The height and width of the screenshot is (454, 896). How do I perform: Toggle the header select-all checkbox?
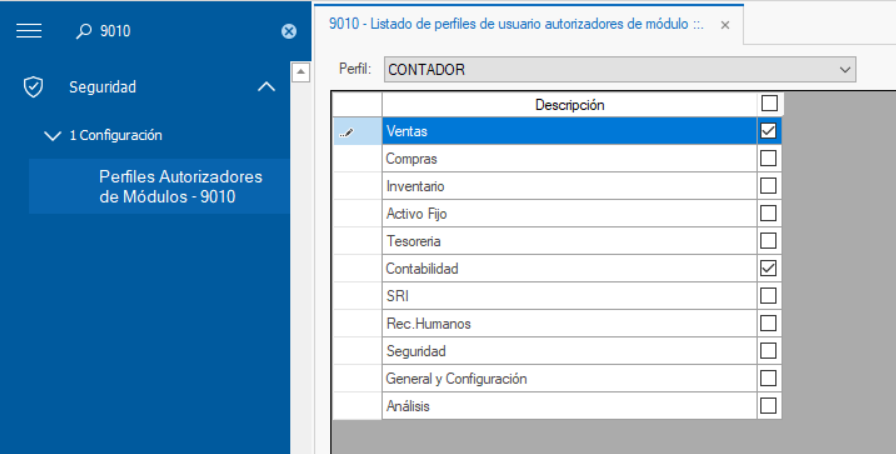pos(769,103)
